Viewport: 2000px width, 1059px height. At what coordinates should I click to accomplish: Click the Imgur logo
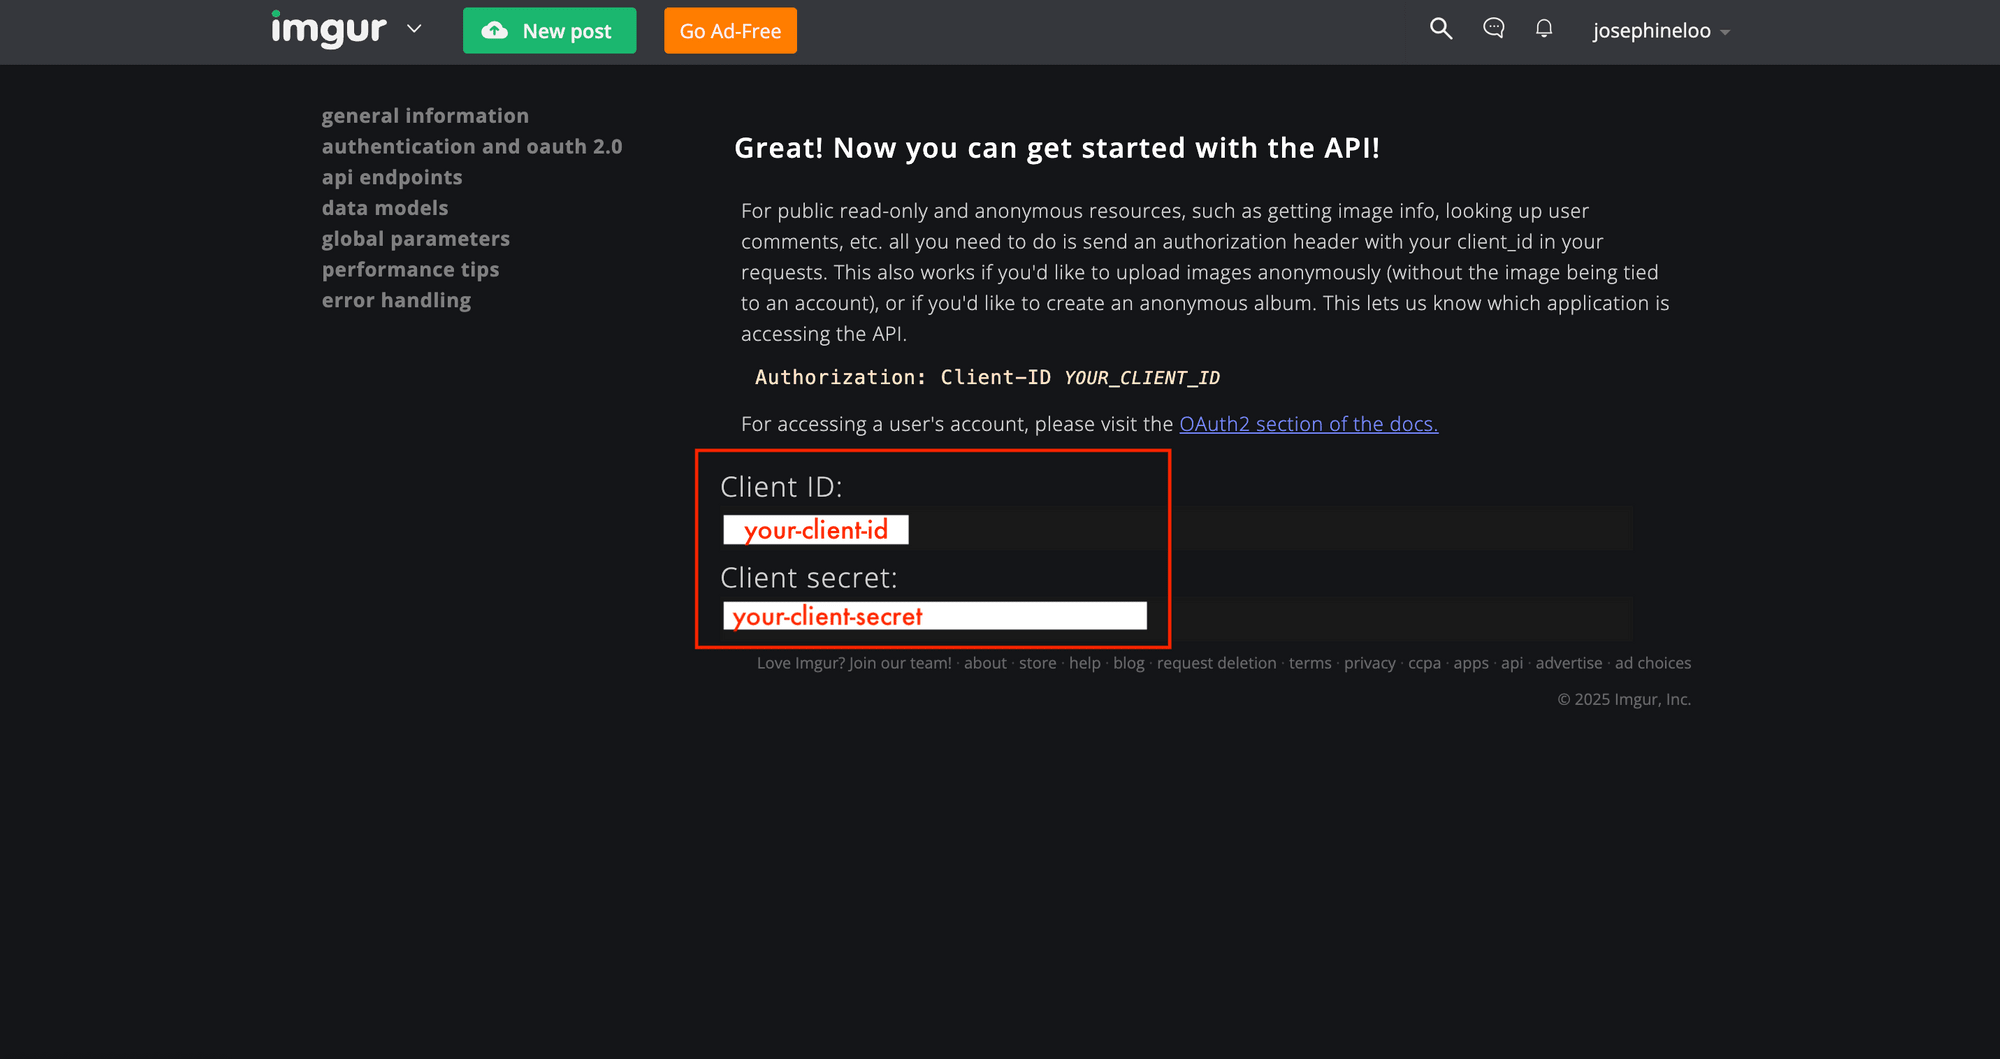pos(328,30)
